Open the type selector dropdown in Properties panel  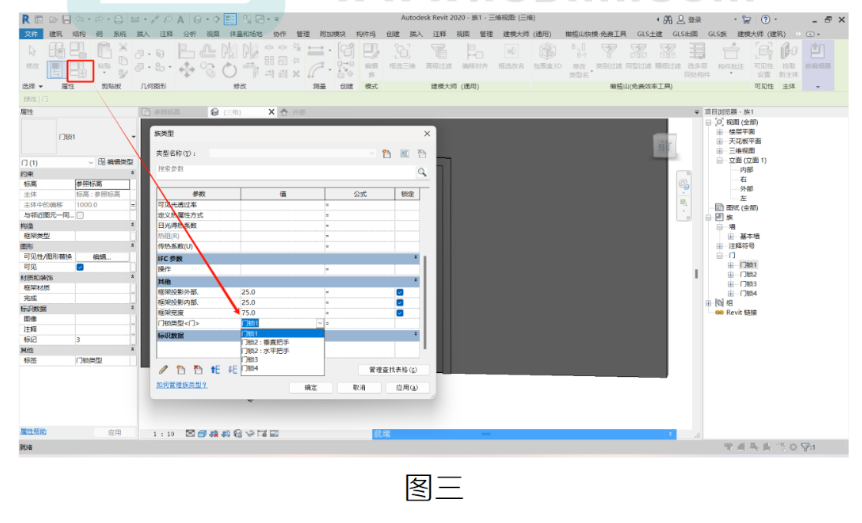[133, 136]
